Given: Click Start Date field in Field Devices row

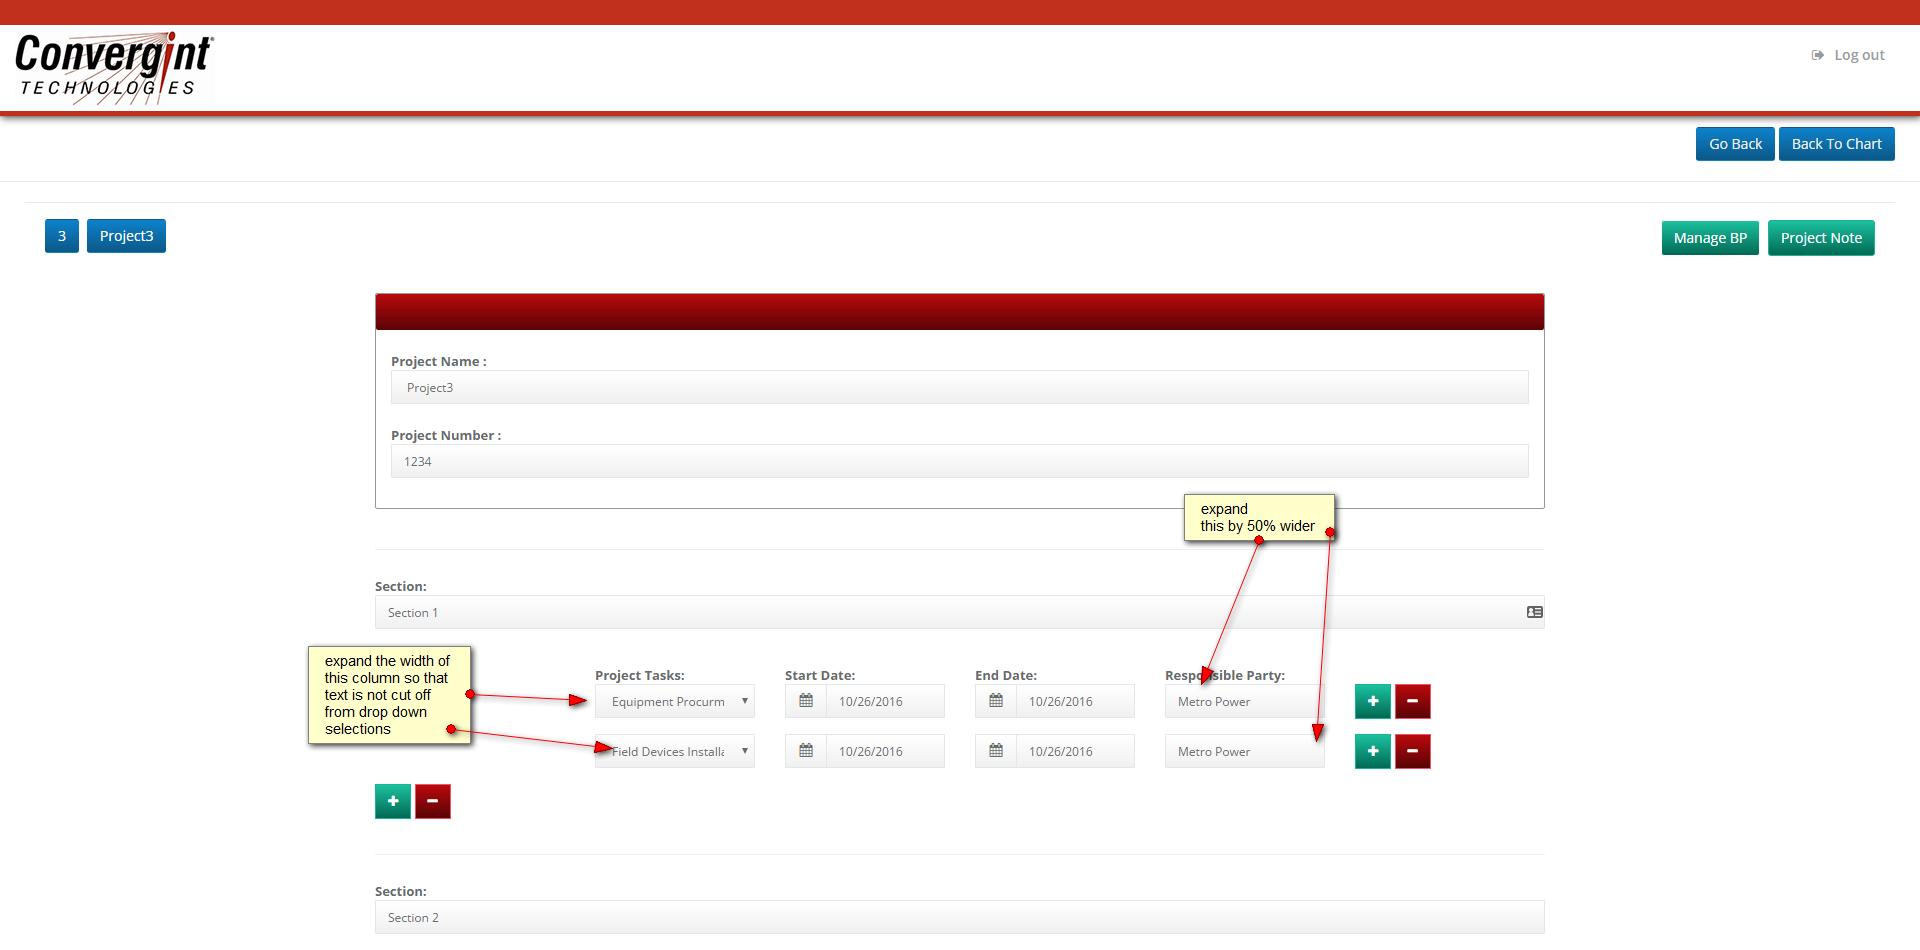Looking at the screenshot, I should click(885, 751).
